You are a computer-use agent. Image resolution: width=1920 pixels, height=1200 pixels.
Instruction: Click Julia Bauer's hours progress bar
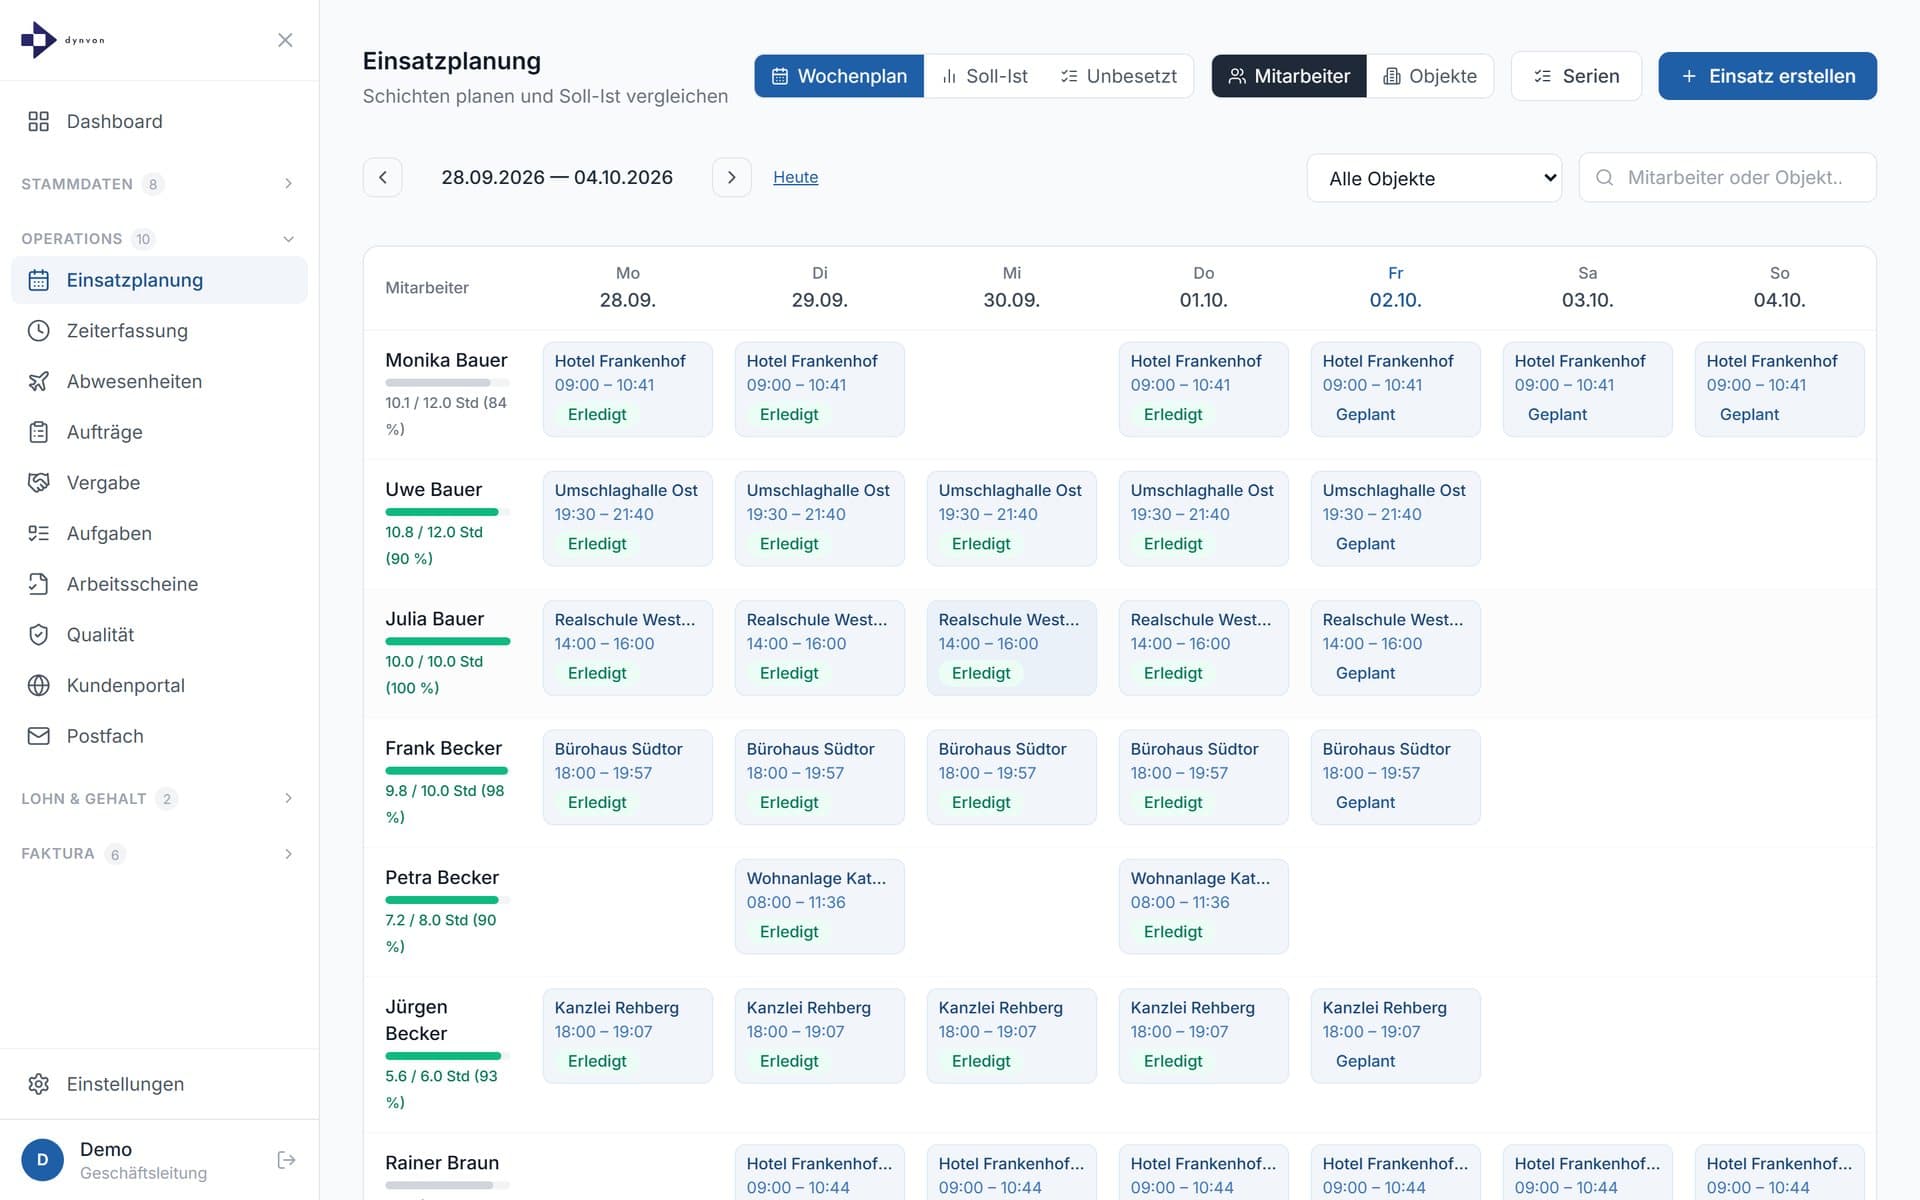[447, 641]
